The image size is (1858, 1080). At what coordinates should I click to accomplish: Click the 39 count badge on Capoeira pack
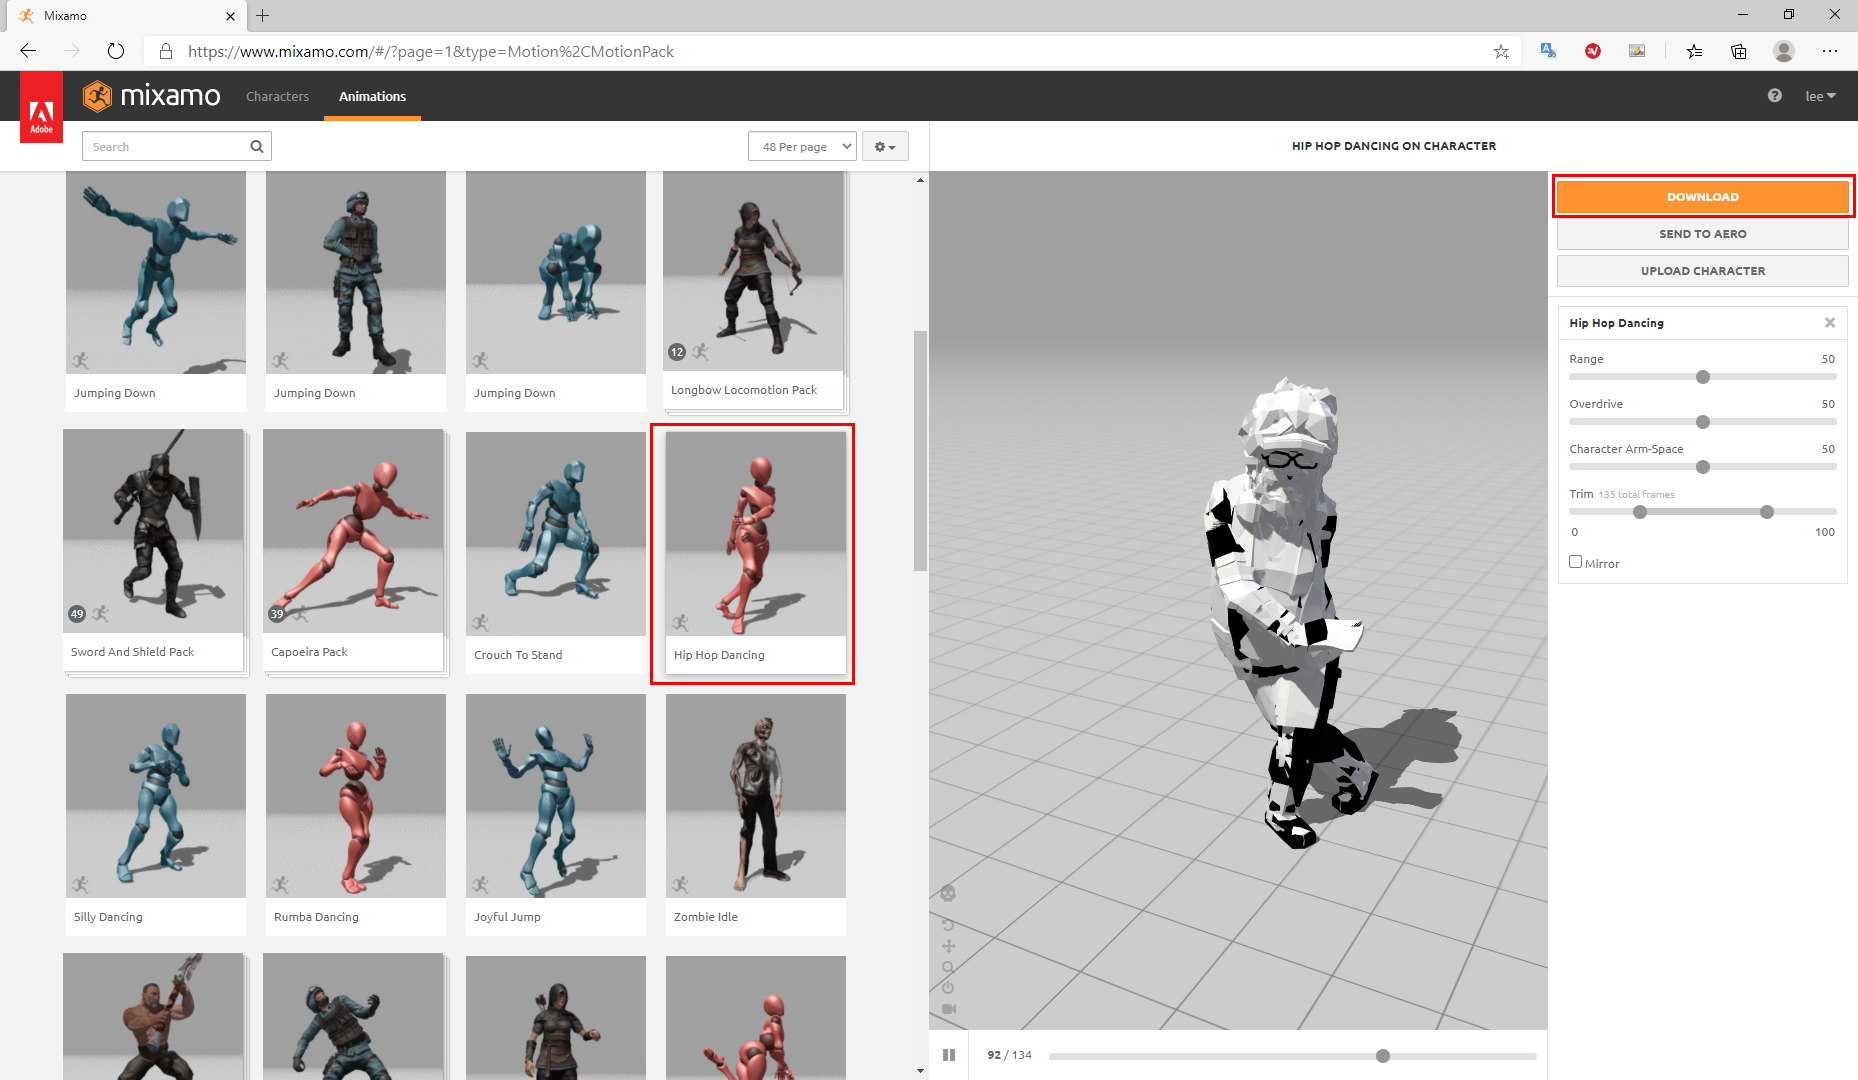277,614
